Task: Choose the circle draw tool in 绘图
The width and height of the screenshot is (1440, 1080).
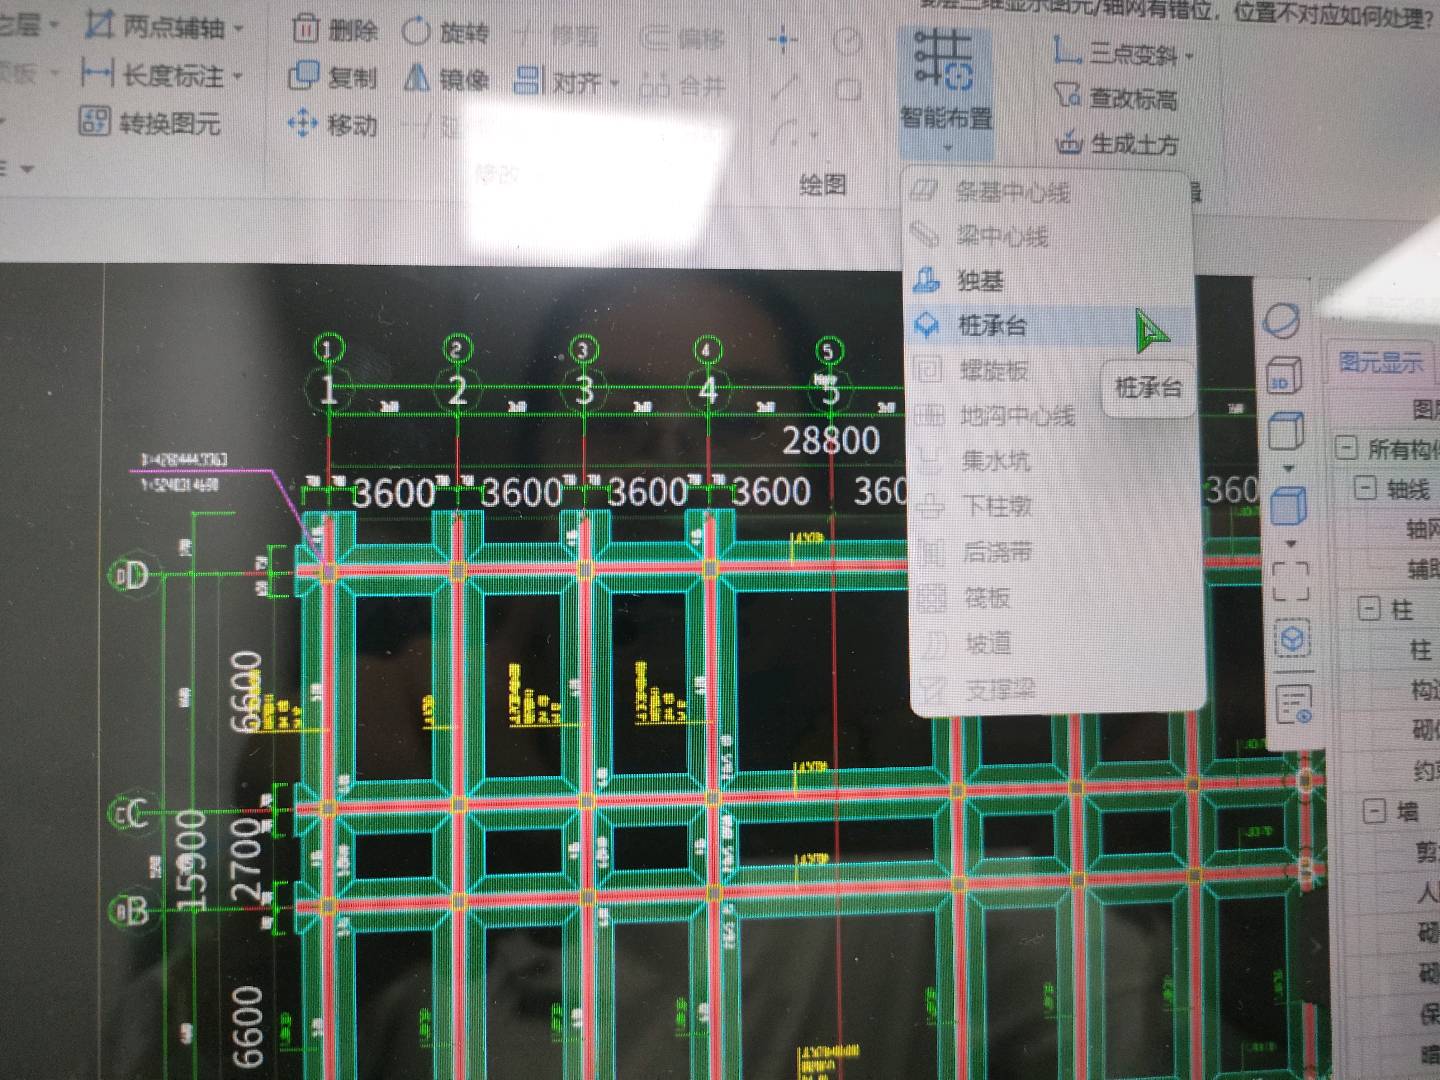Action: click(847, 41)
